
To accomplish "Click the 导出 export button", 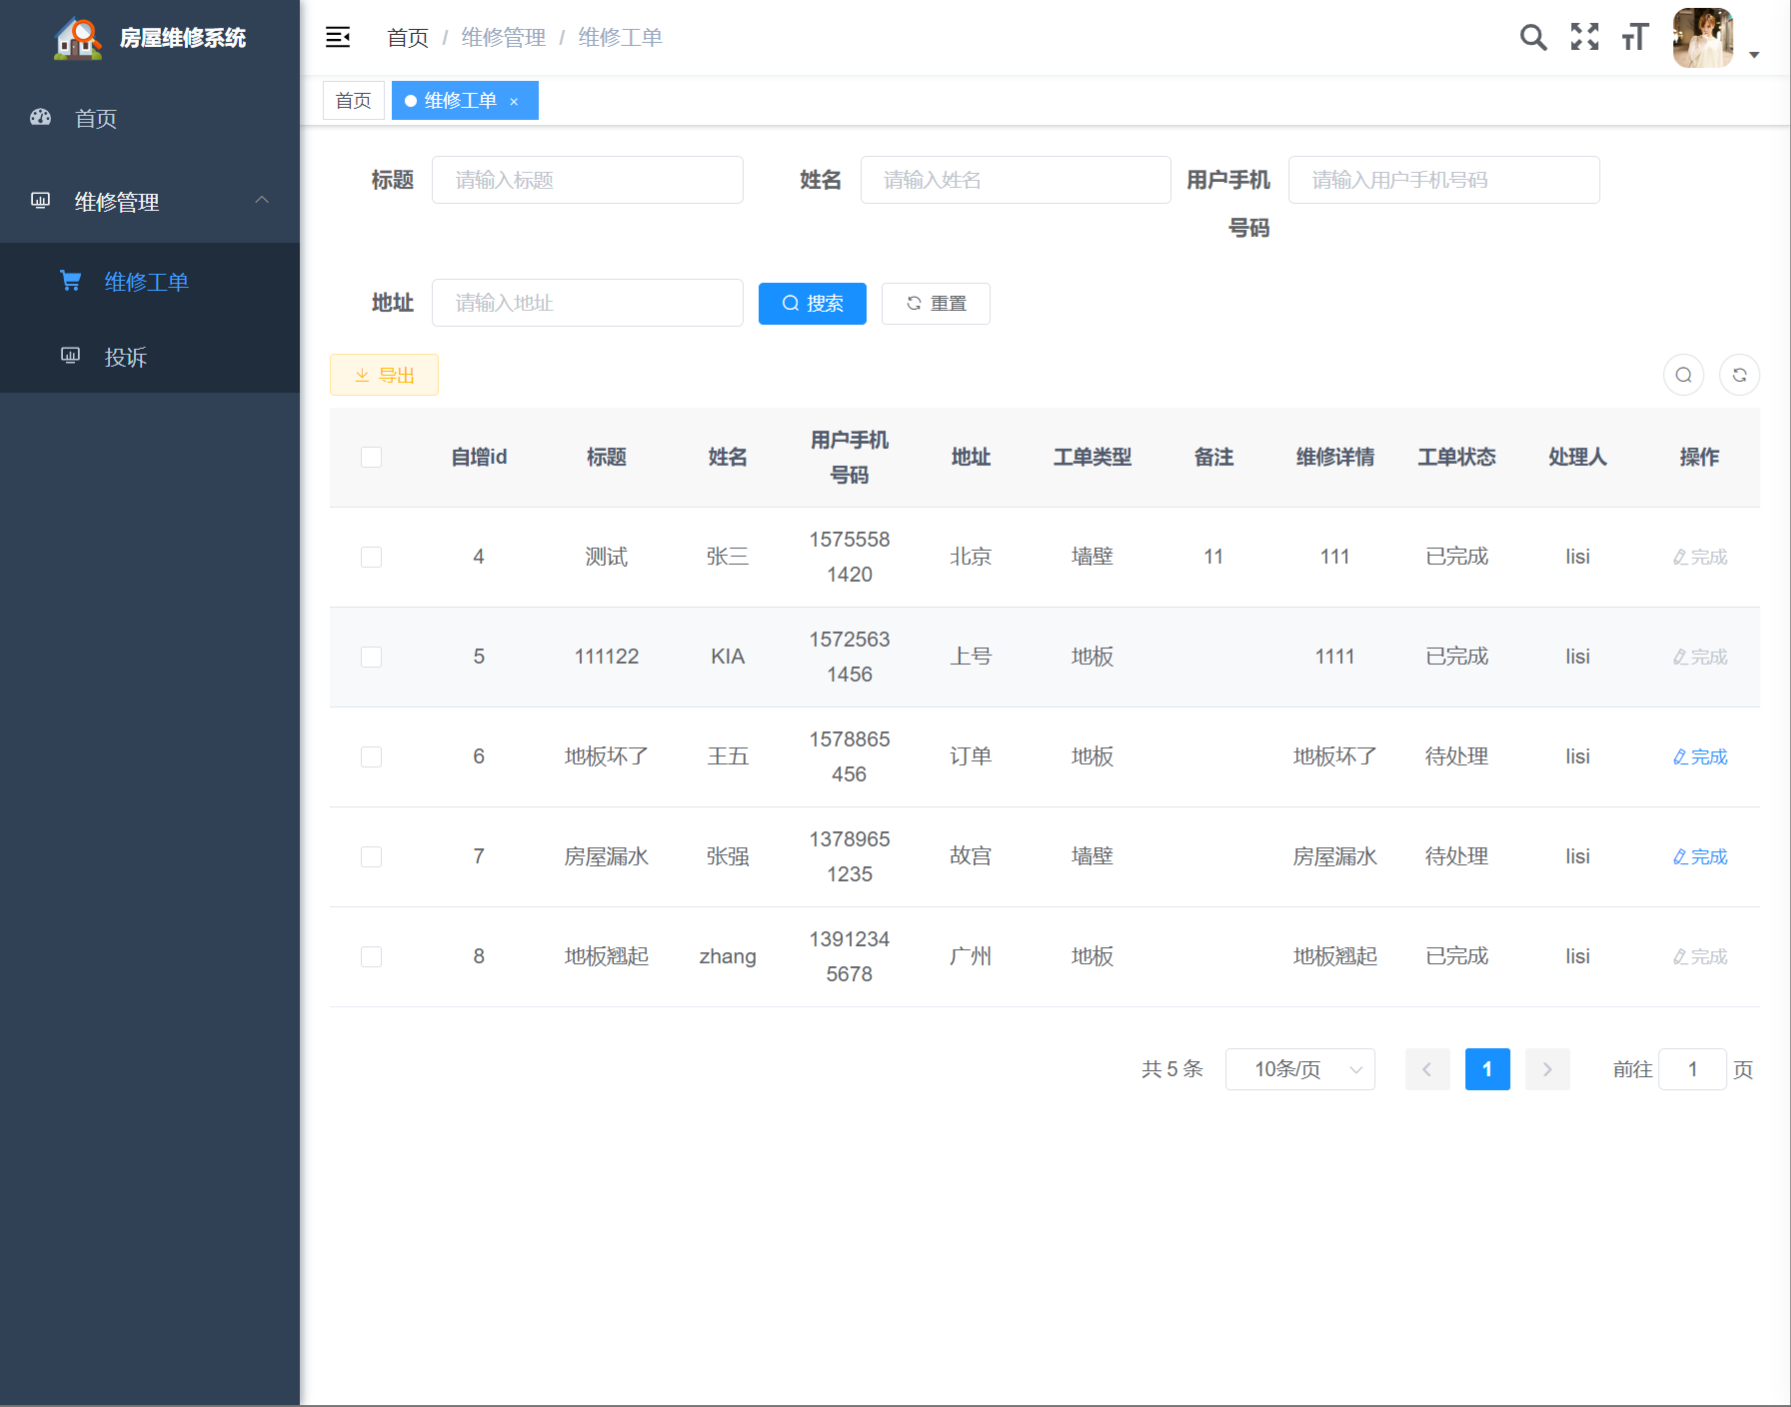I will pos(384,375).
